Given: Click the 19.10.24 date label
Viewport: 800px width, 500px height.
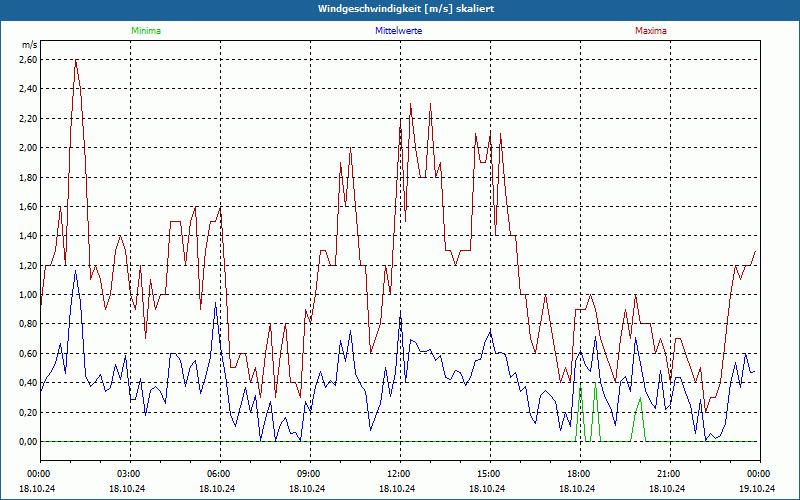Looking at the screenshot, I should [757, 488].
